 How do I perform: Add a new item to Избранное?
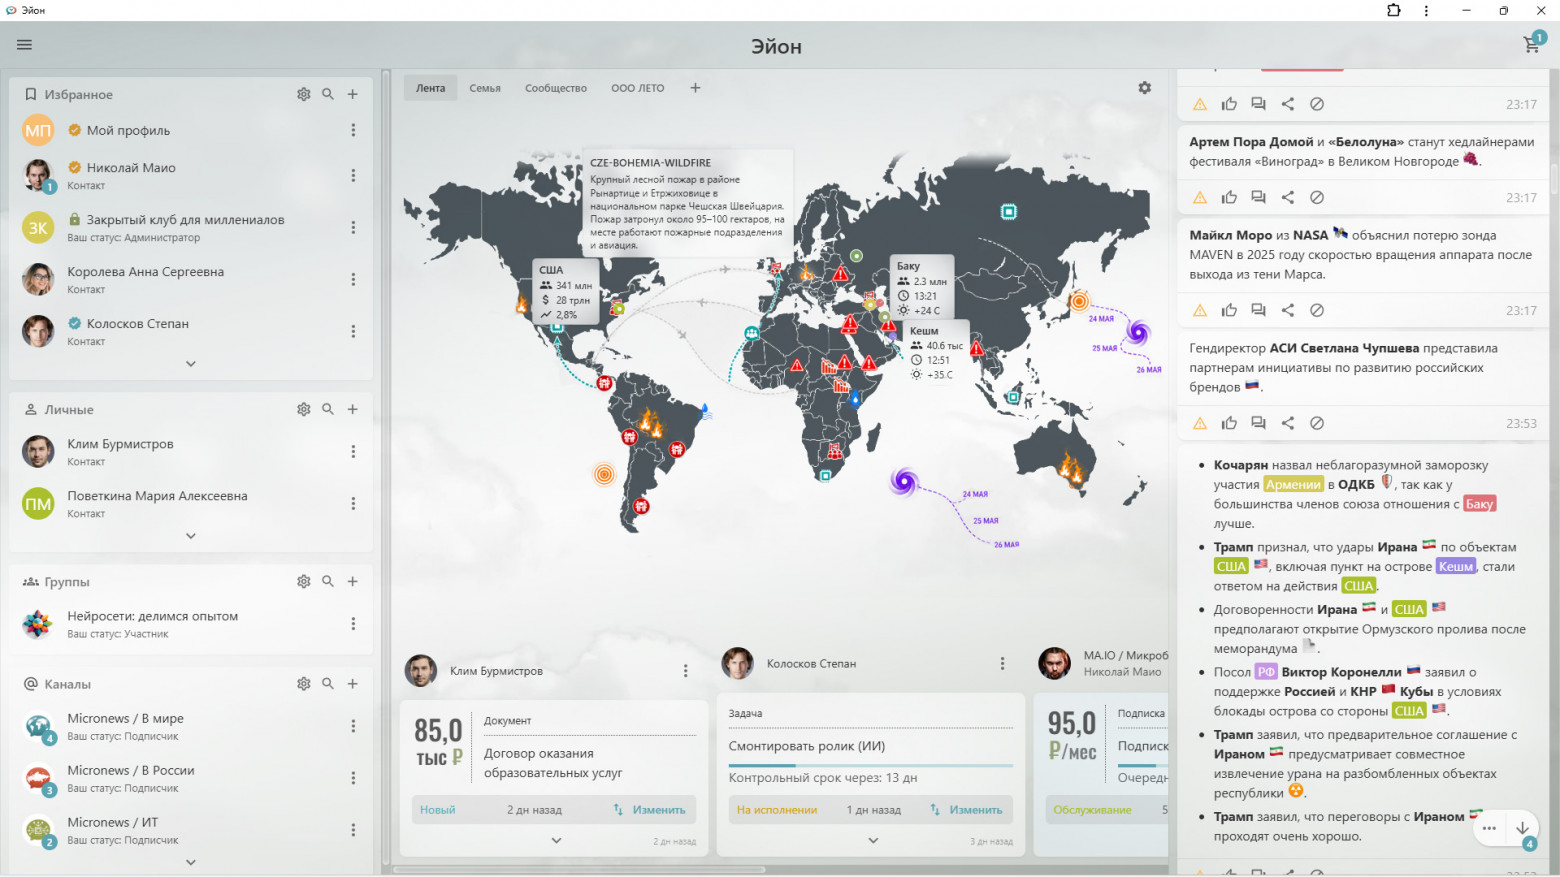click(x=353, y=94)
